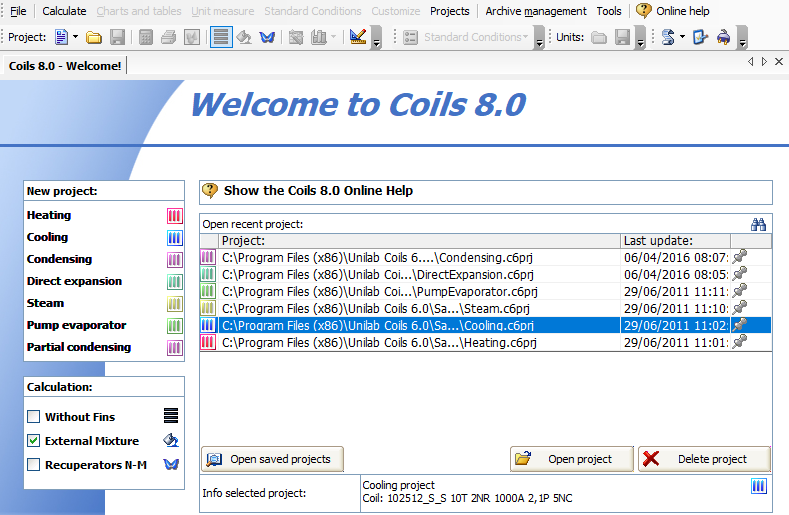Image resolution: width=789 pixels, height=515 pixels.
Task: Click the Without Fins lines icon in Calculation panel
Action: [171, 416]
